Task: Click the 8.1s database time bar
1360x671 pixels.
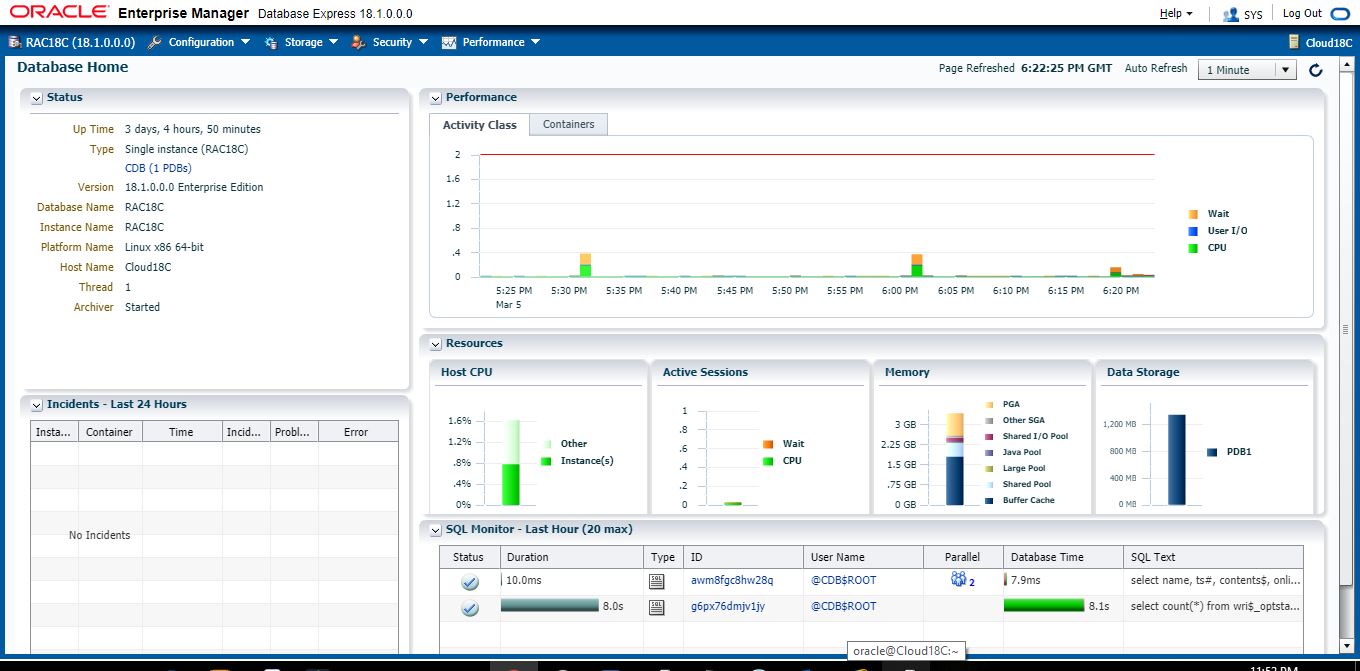Action: 1044,606
